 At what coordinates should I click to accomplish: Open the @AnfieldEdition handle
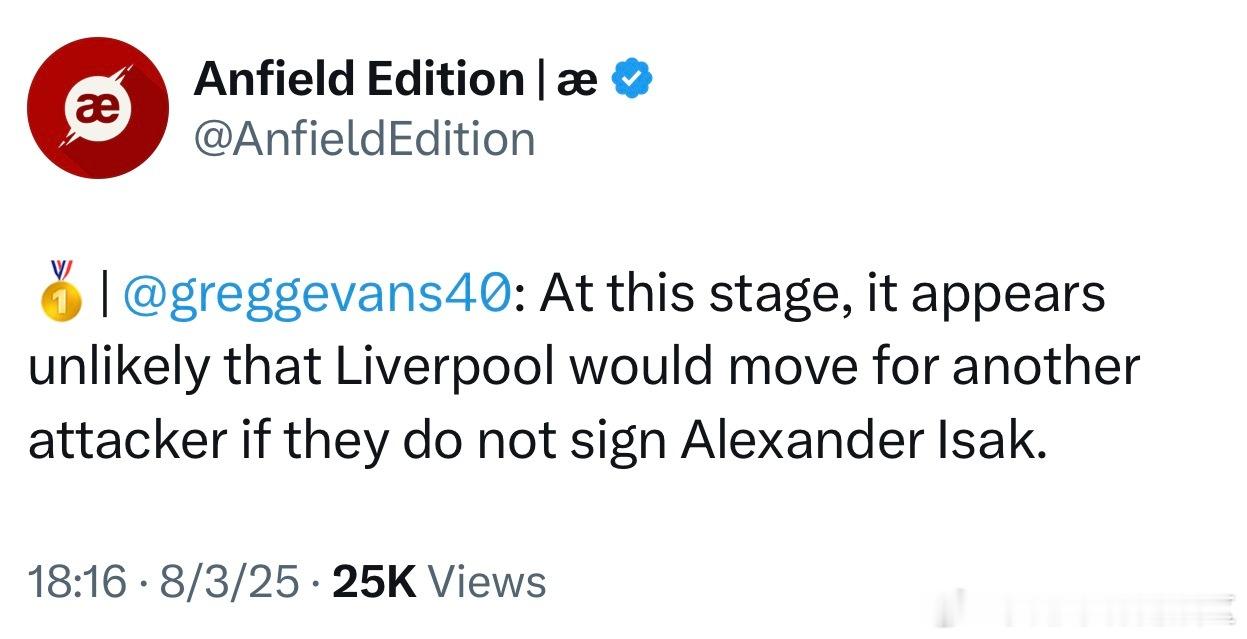point(364,139)
